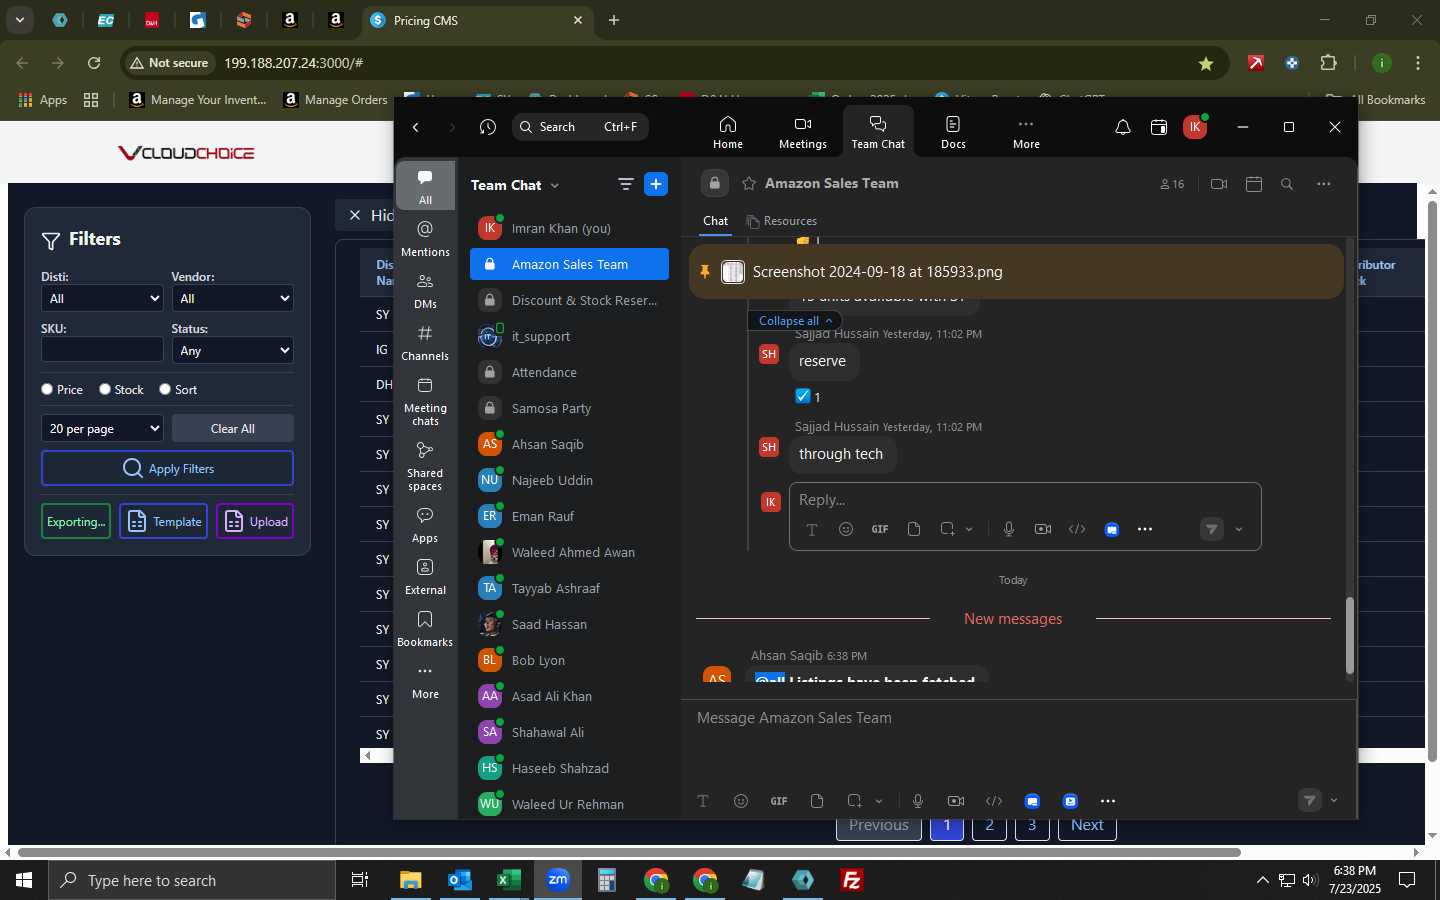
Task: Click send icon in main message box
Action: (1309, 800)
